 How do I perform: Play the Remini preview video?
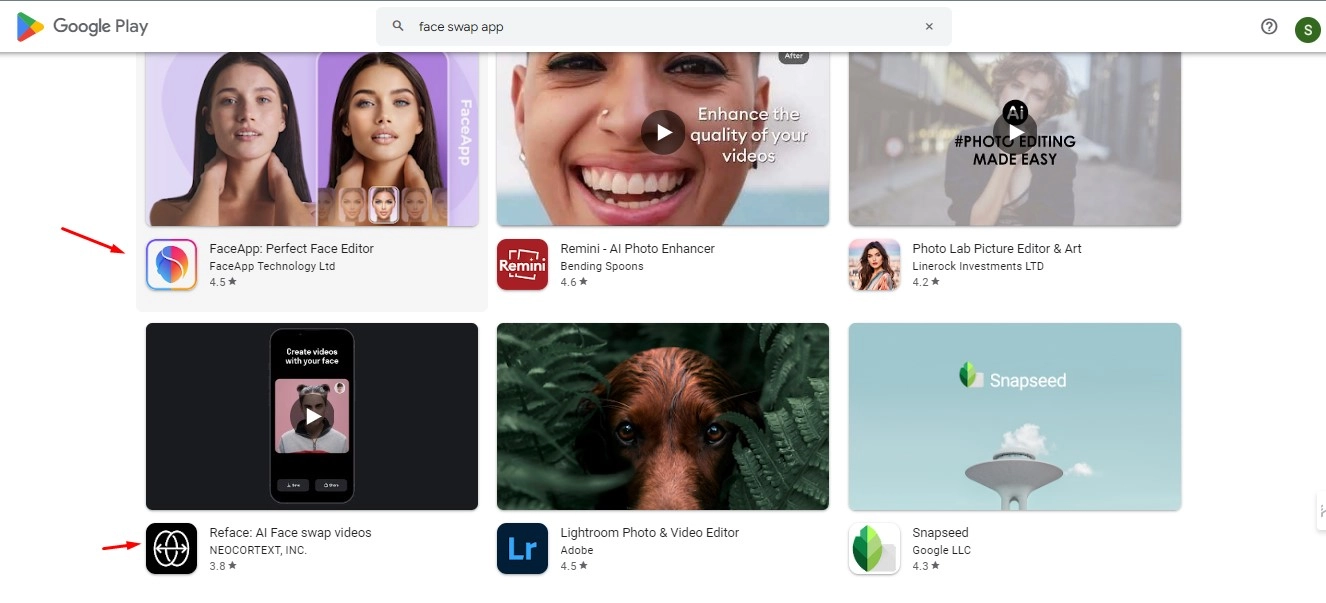pyautogui.click(x=662, y=132)
